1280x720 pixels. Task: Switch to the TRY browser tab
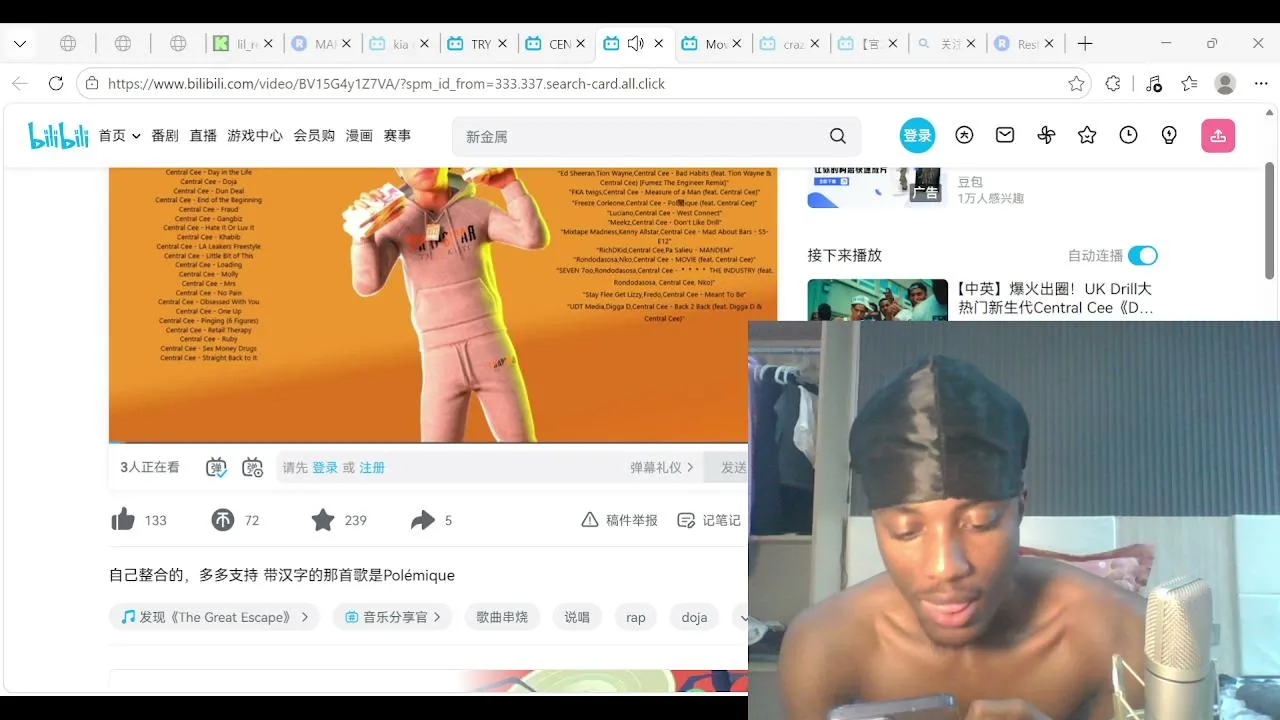point(475,44)
